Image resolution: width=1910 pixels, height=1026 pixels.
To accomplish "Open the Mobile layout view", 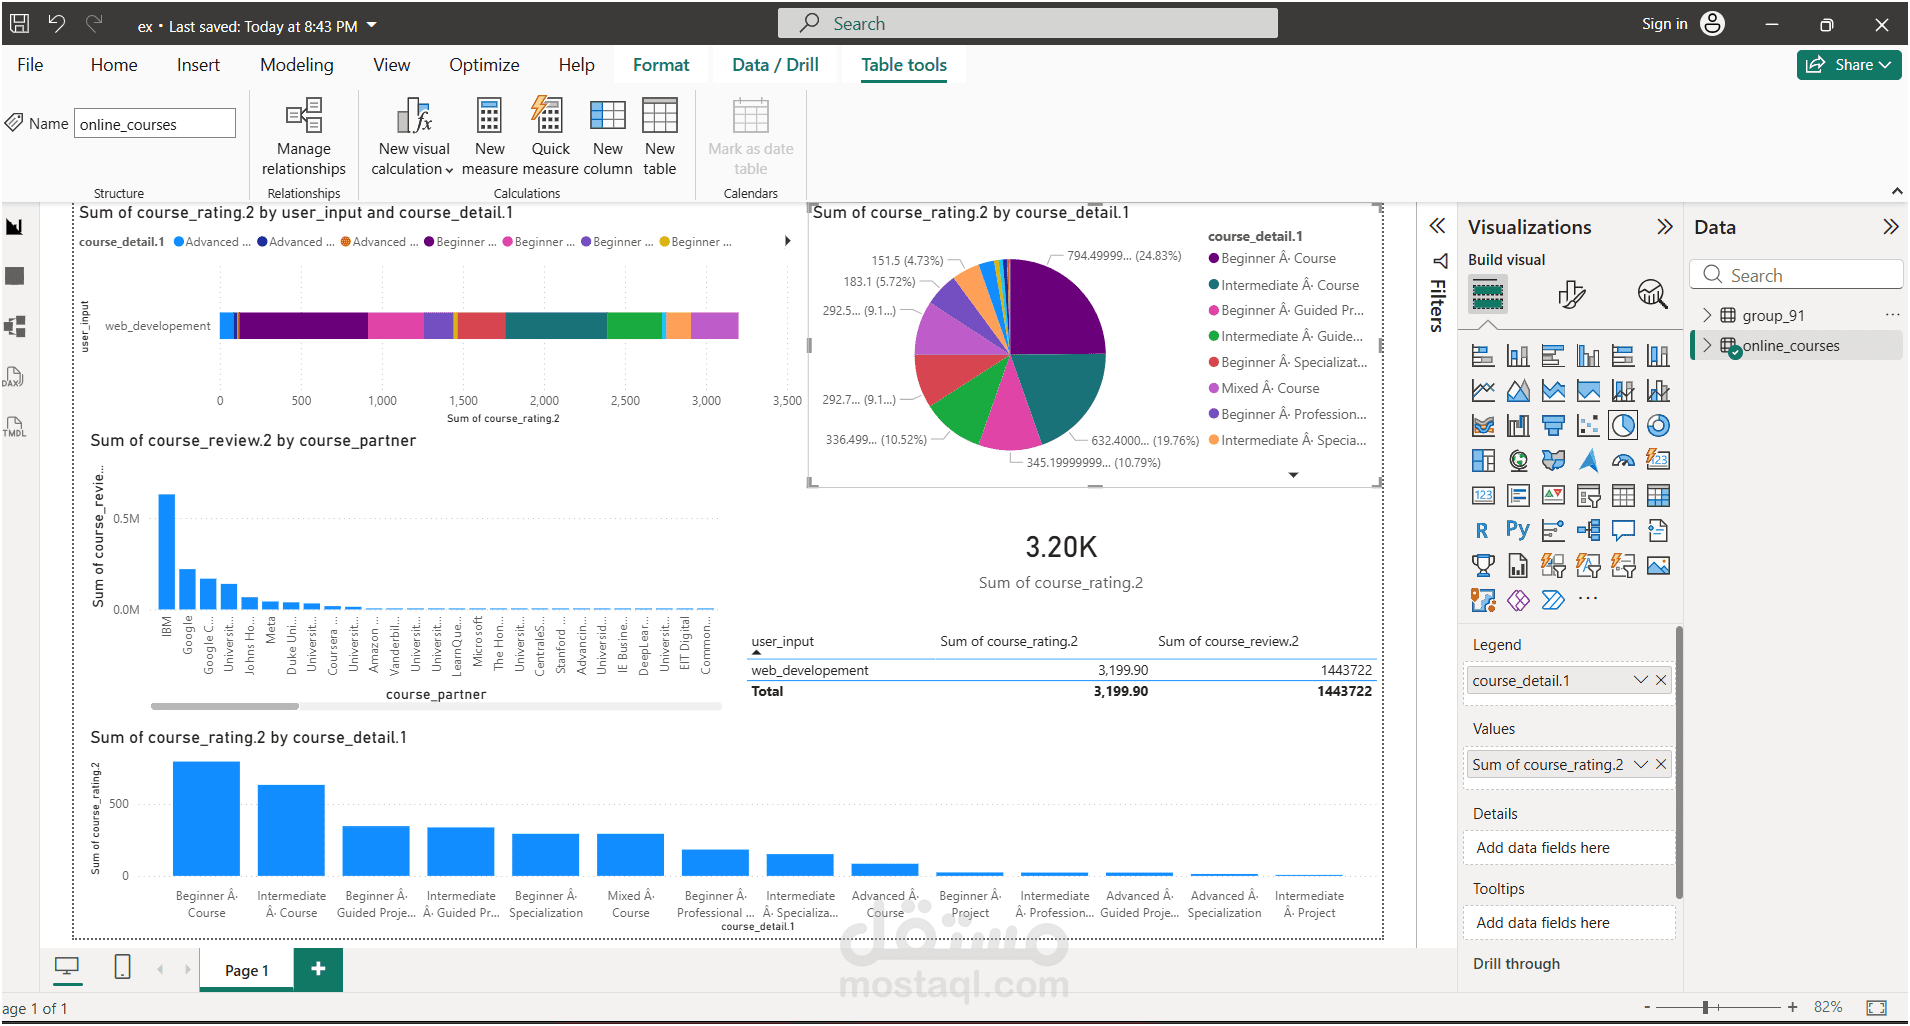I will pyautogui.click(x=121, y=968).
